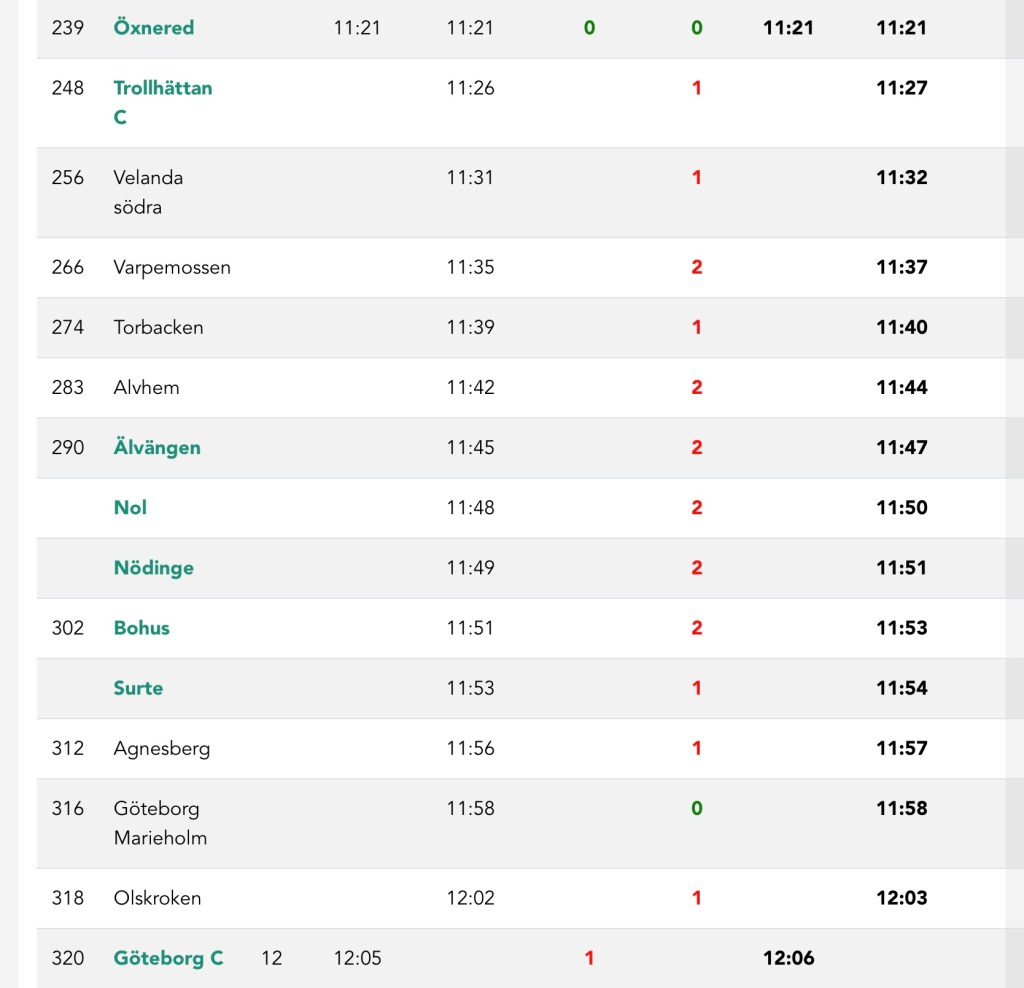This screenshot has height=988, width=1024.
Task: Open the Trollhättan C station link
Action: tap(162, 88)
